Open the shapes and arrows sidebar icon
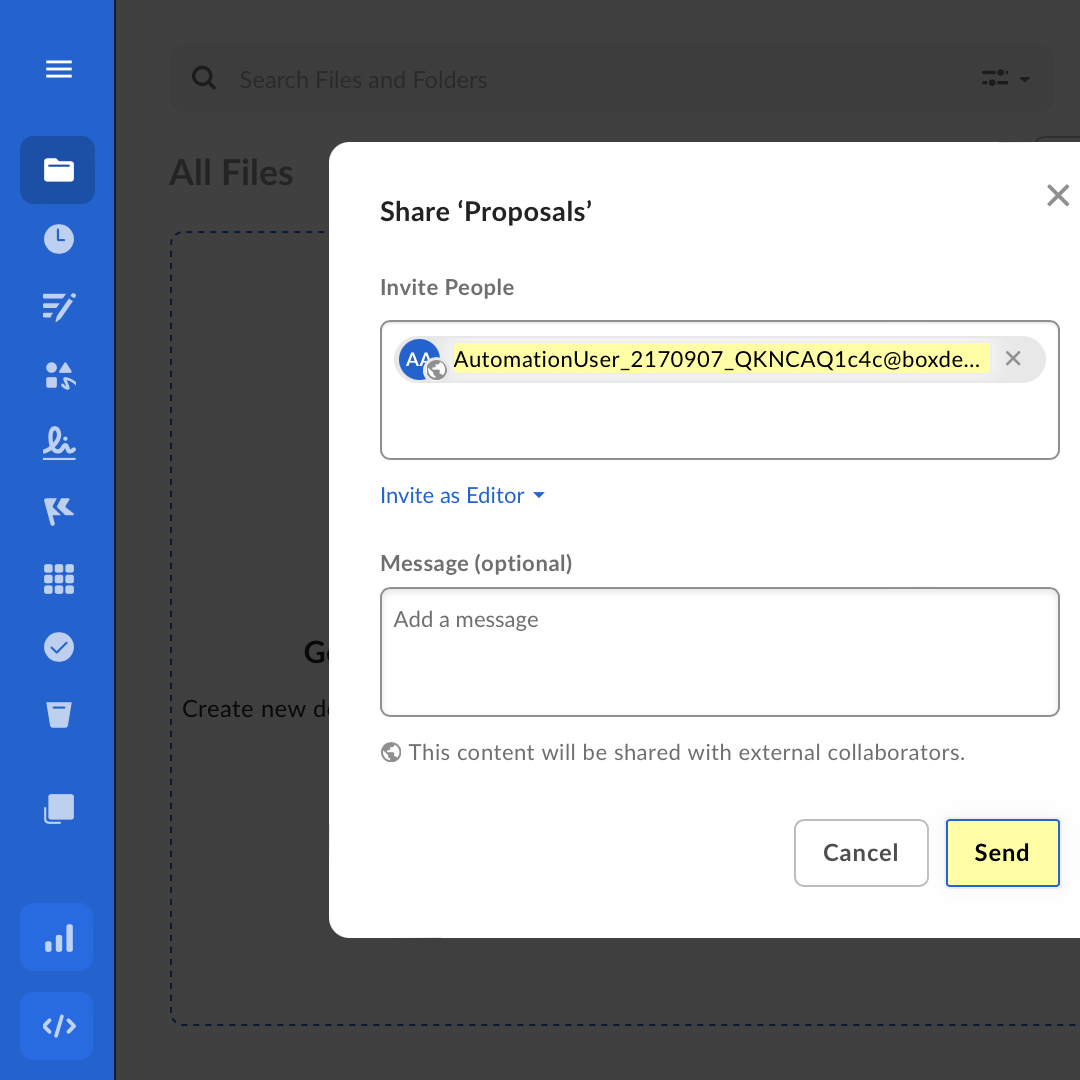 coord(59,375)
